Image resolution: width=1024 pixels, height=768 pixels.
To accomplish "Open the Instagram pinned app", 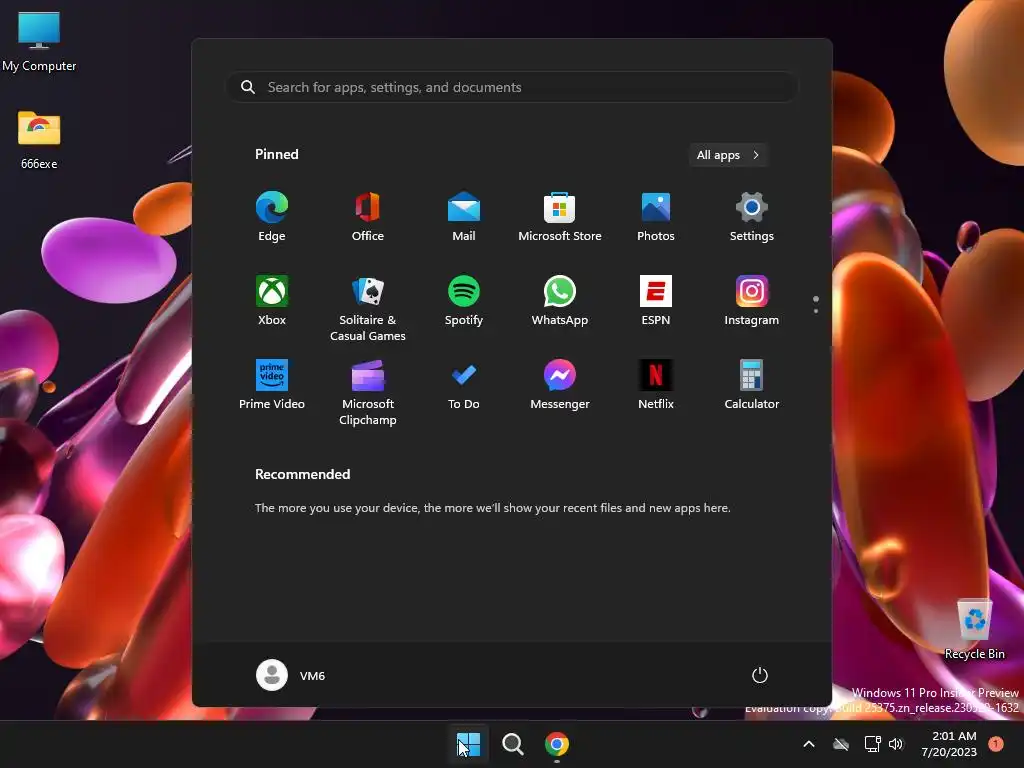I will click(752, 300).
